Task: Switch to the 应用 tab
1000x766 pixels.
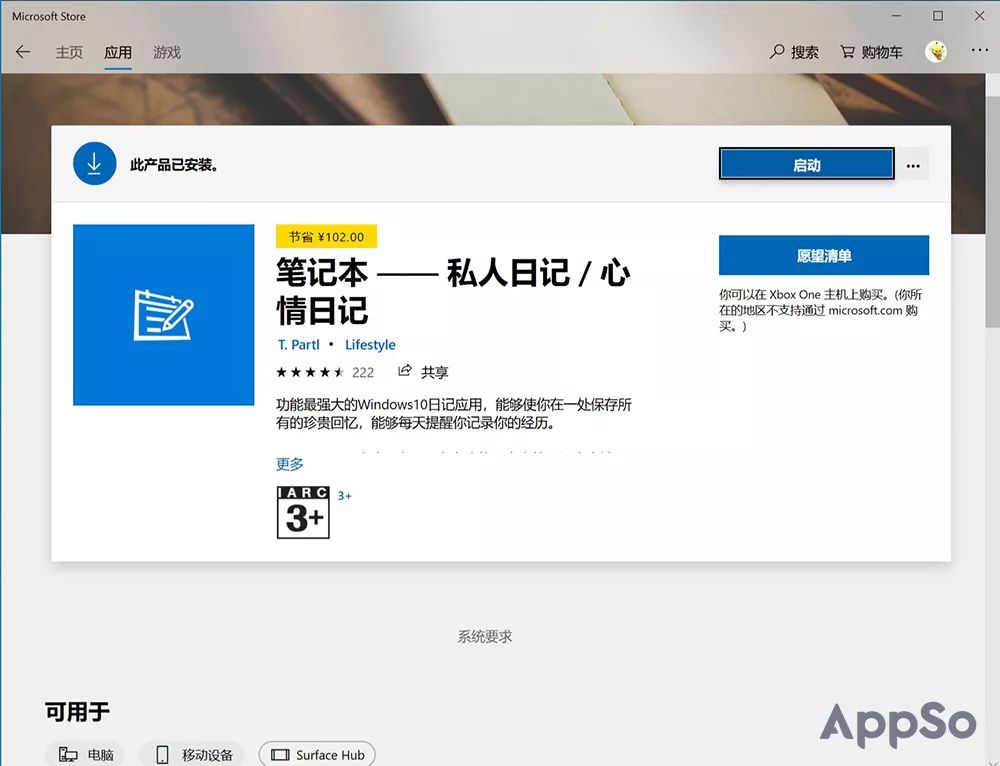Action: click(118, 52)
